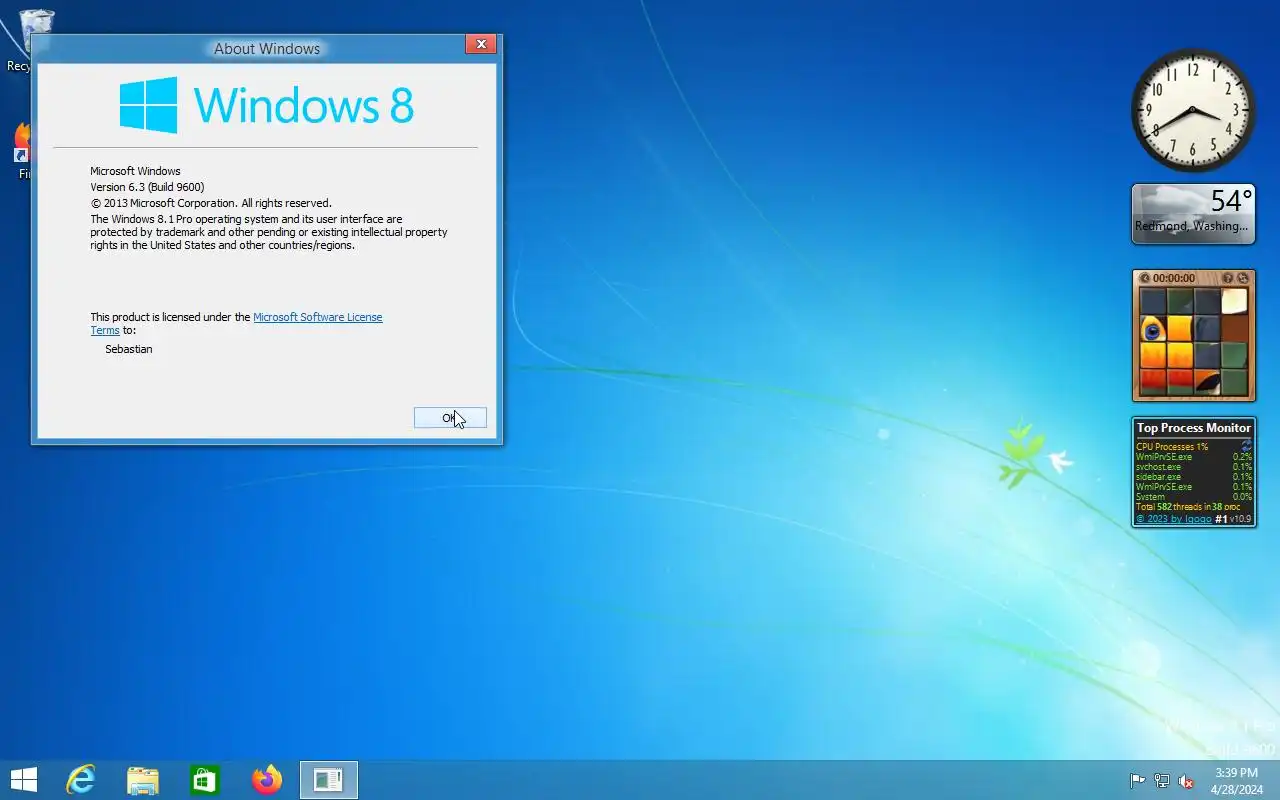This screenshot has height=800, width=1280.
Task: Select the sidebar.exe process row
Action: click(x=1193, y=477)
